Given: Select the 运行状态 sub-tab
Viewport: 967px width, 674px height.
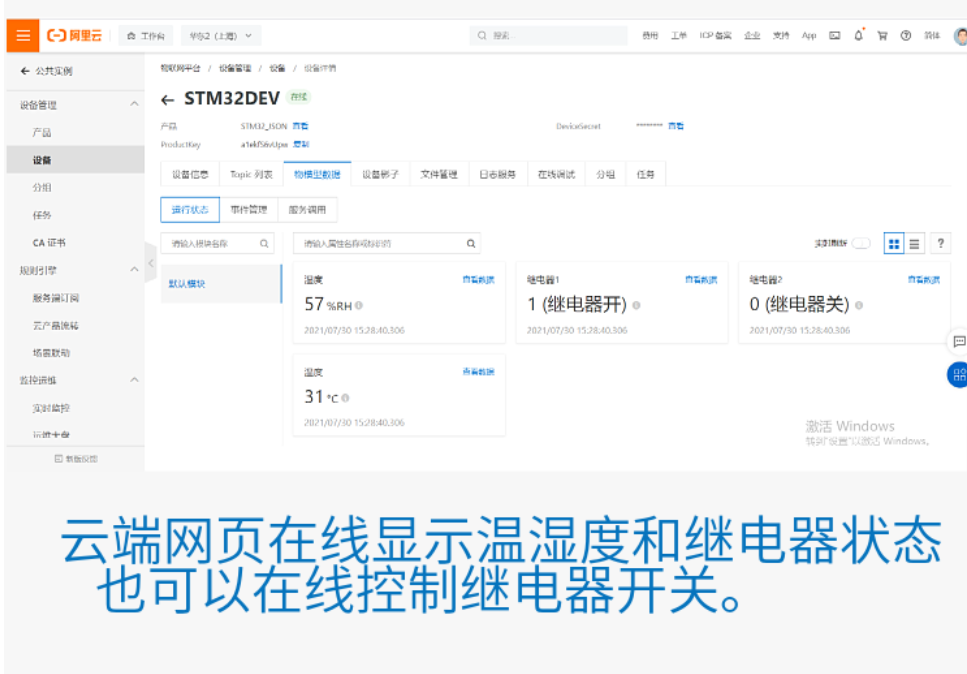Looking at the screenshot, I should pyautogui.click(x=190, y=210).
